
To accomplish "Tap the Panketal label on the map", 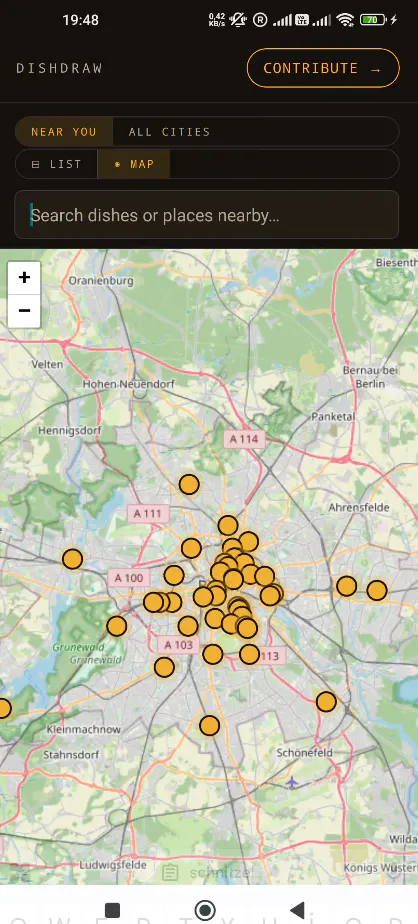I will point(333,416).
